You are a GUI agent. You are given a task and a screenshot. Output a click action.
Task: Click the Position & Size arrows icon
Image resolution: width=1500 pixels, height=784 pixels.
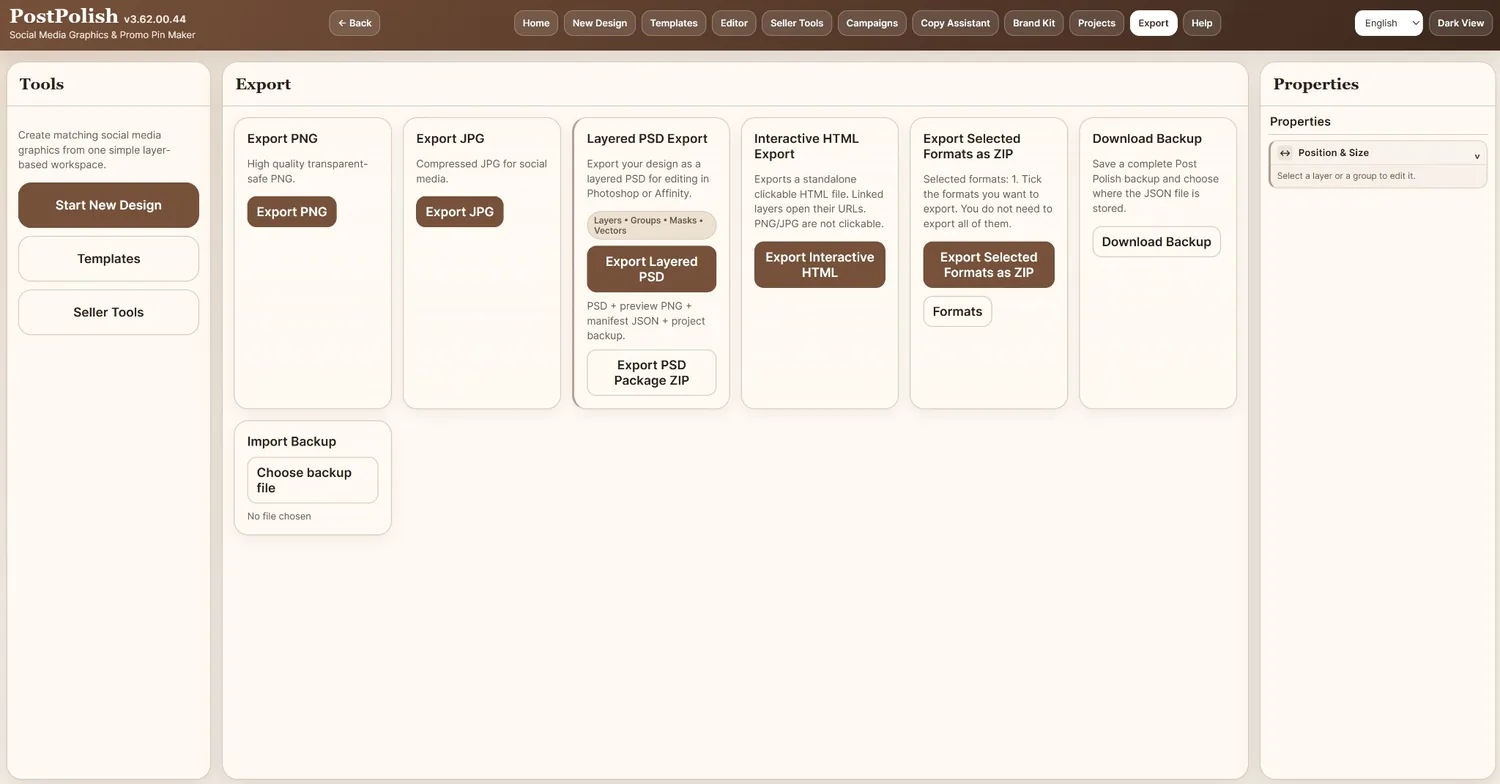tap(1285, 153)
